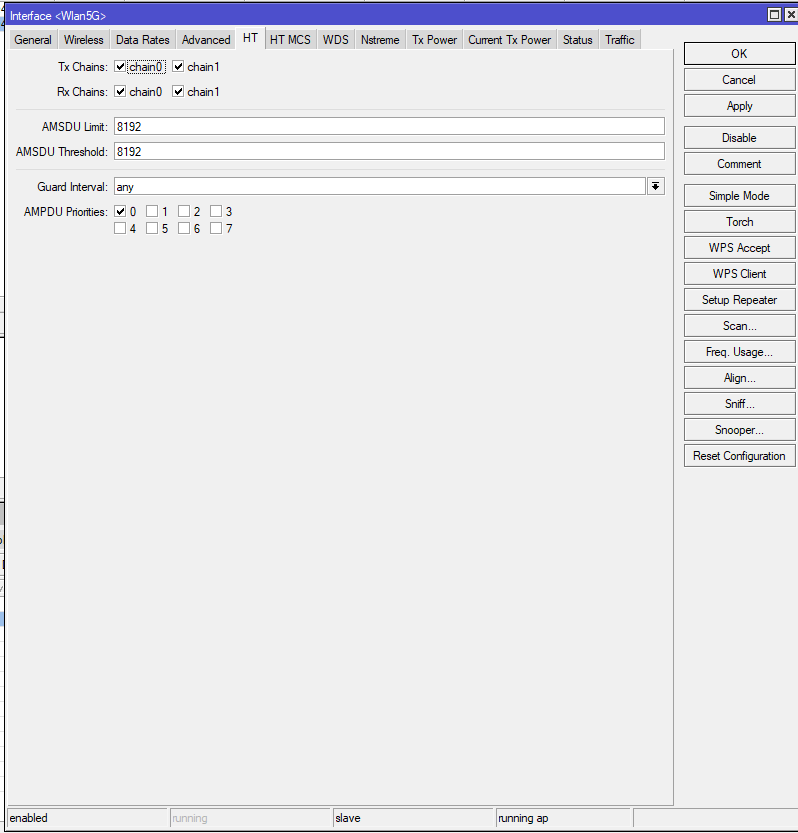Start a wireless Scan
This screenshot has width=798, height=833.
click(739, 326)
